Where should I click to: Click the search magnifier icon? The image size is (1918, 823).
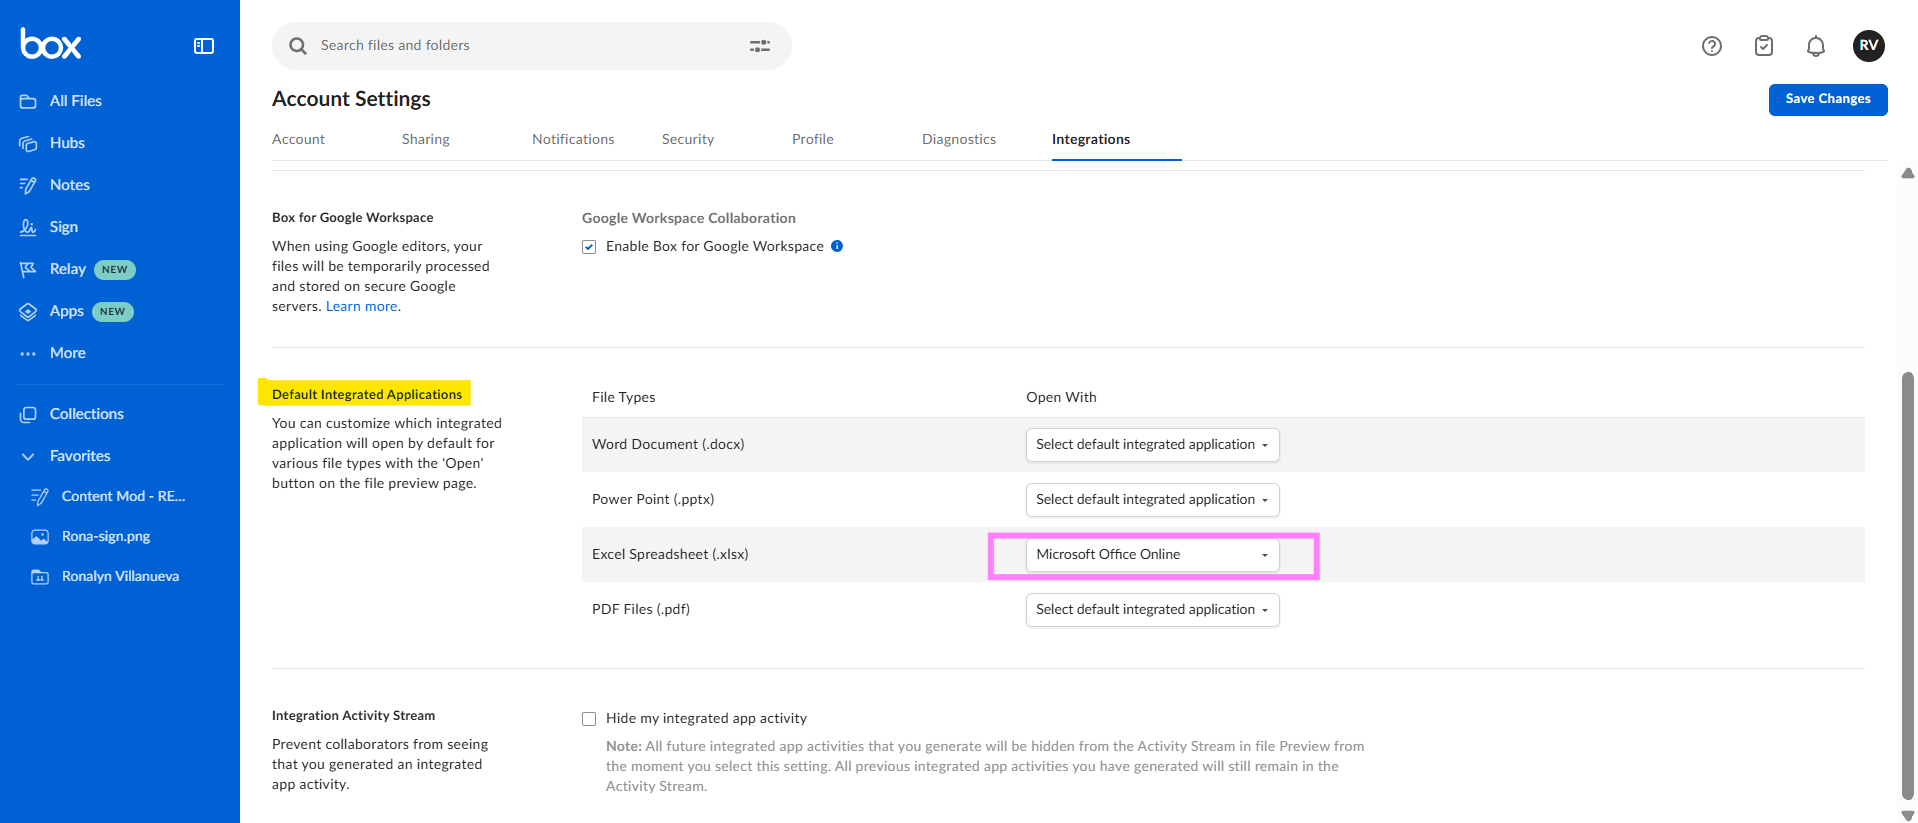click(298, 46)
